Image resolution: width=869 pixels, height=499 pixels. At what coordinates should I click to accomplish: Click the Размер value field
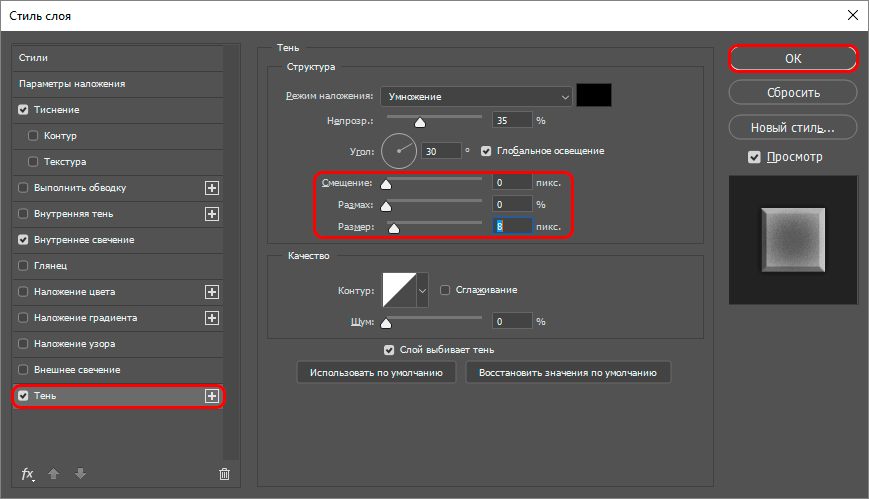point(512,226)
